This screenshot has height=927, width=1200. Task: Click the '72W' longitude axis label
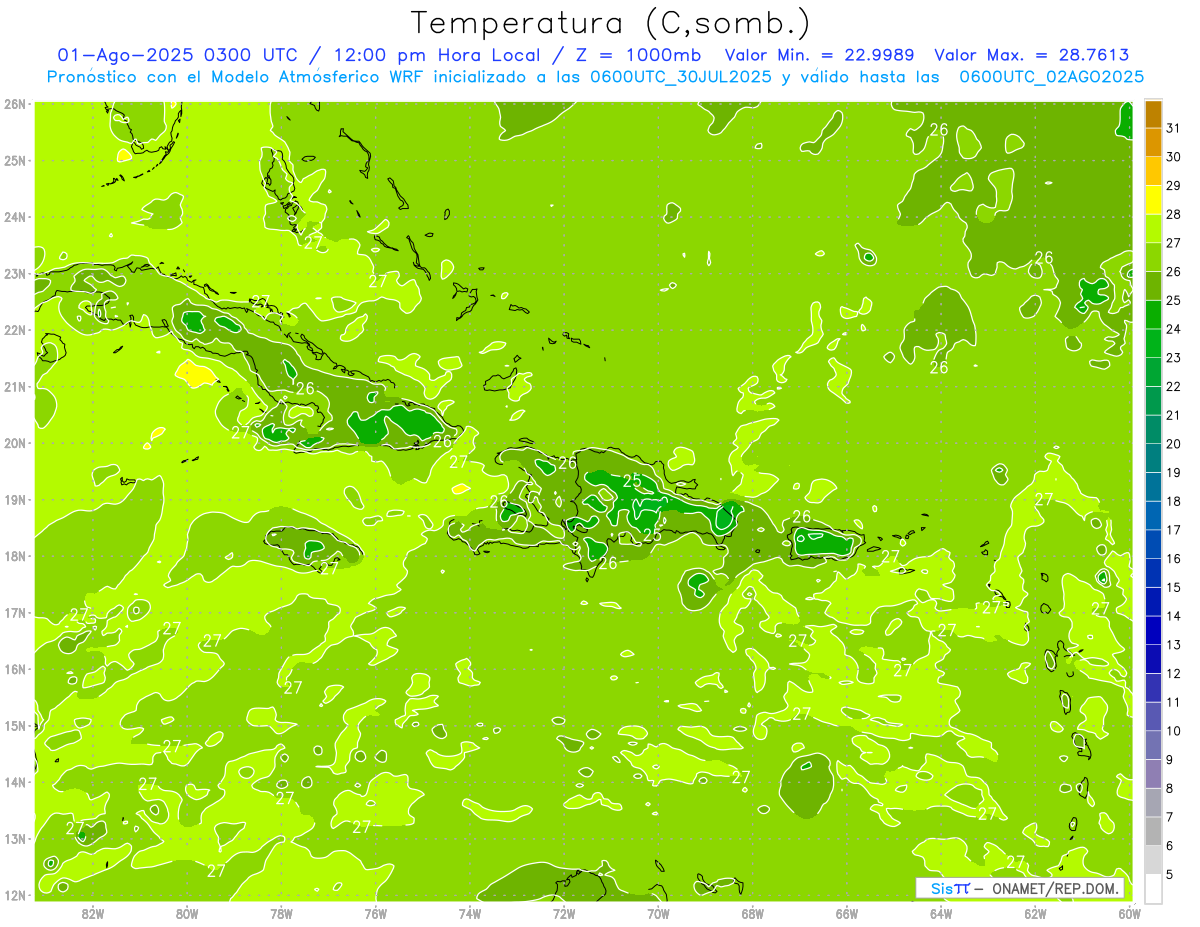pos(564,913)
